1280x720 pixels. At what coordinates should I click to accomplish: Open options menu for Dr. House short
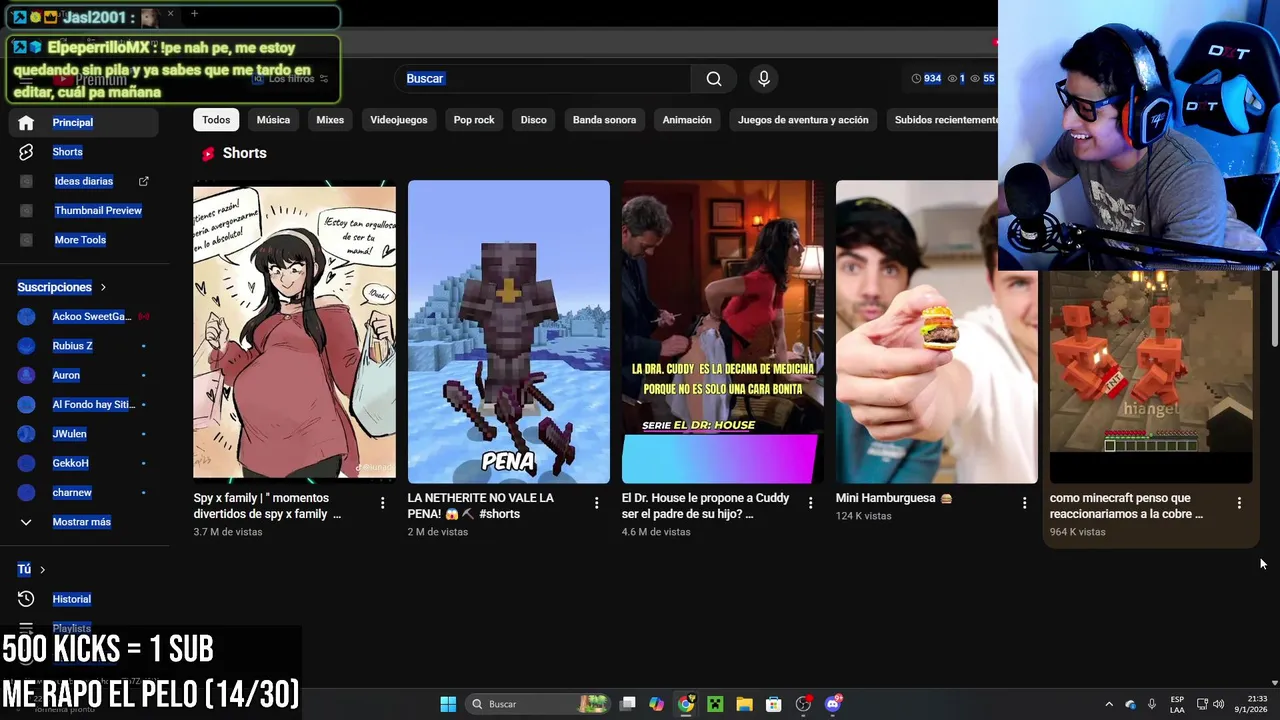tap(810, 503)
